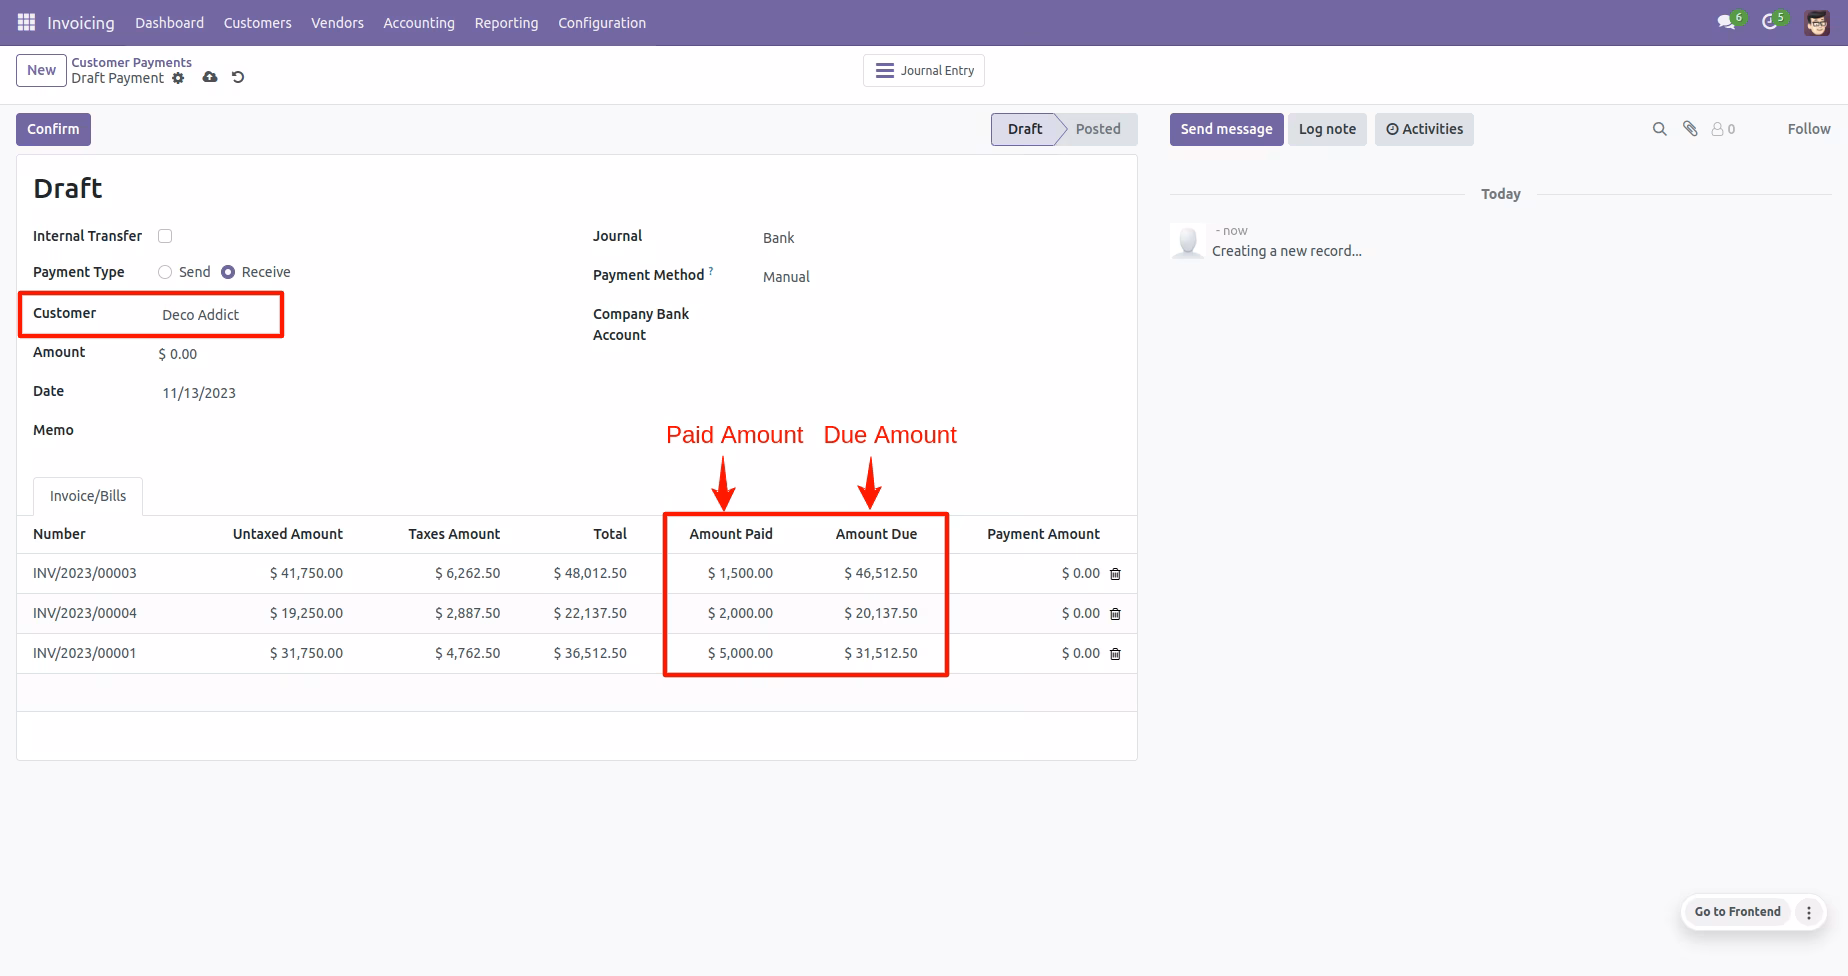Discard changes with the undo arrow icon
1848x976 pixels.
pos(238,77)
